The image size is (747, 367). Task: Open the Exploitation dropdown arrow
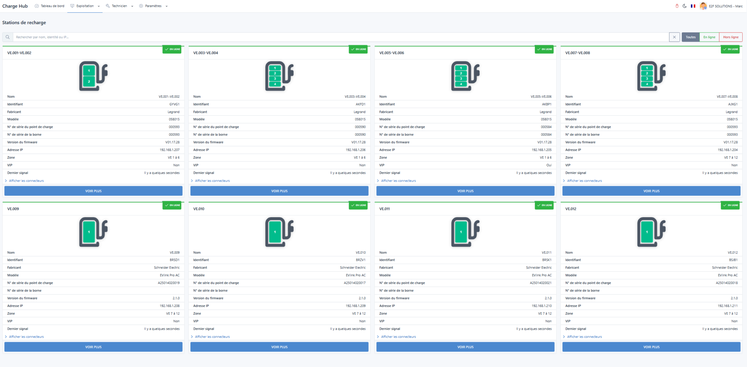(x=99, y=6)
